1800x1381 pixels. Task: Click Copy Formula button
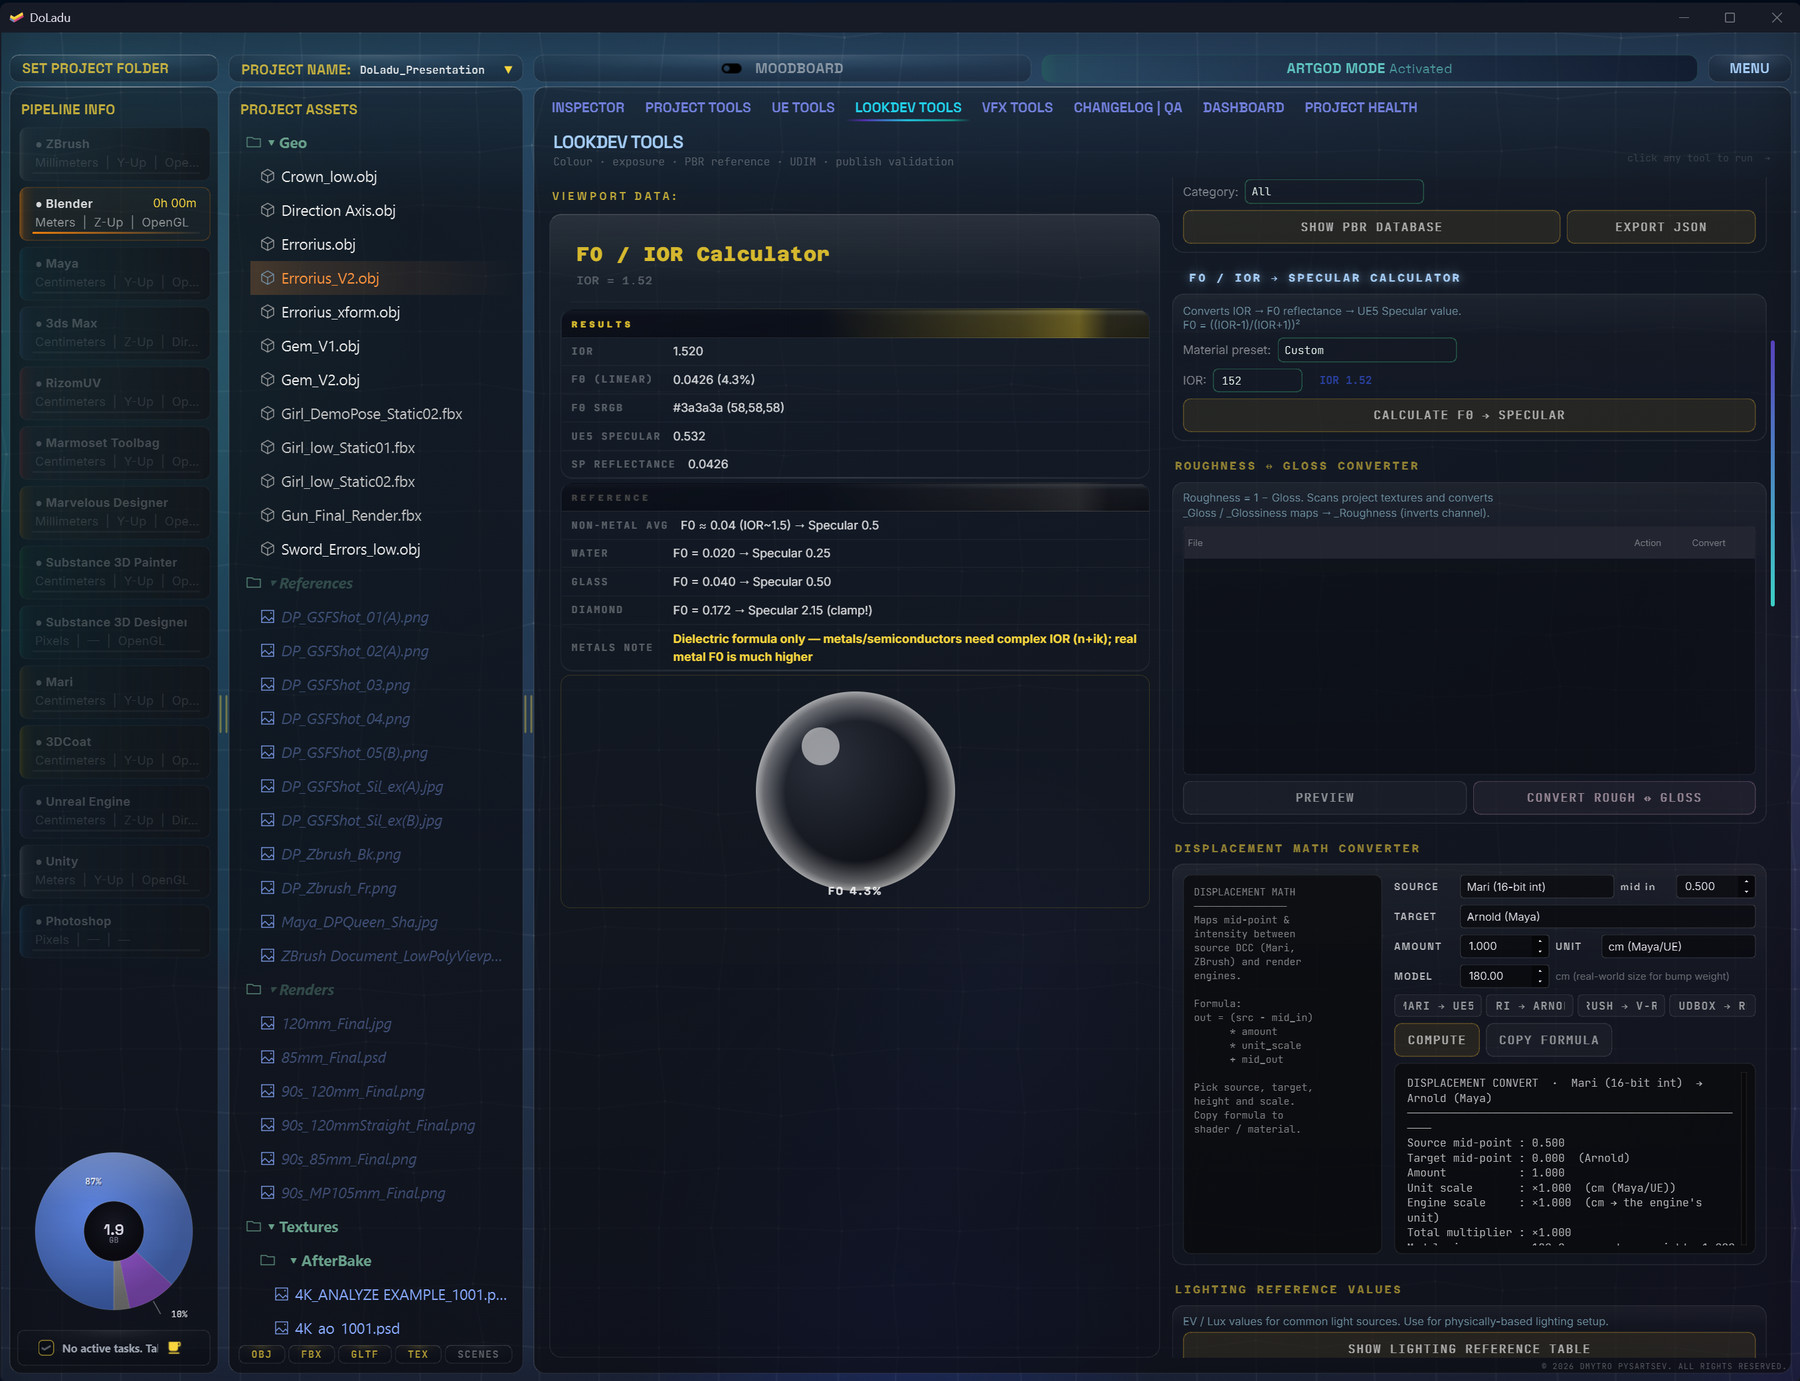pos(1548,1040)
